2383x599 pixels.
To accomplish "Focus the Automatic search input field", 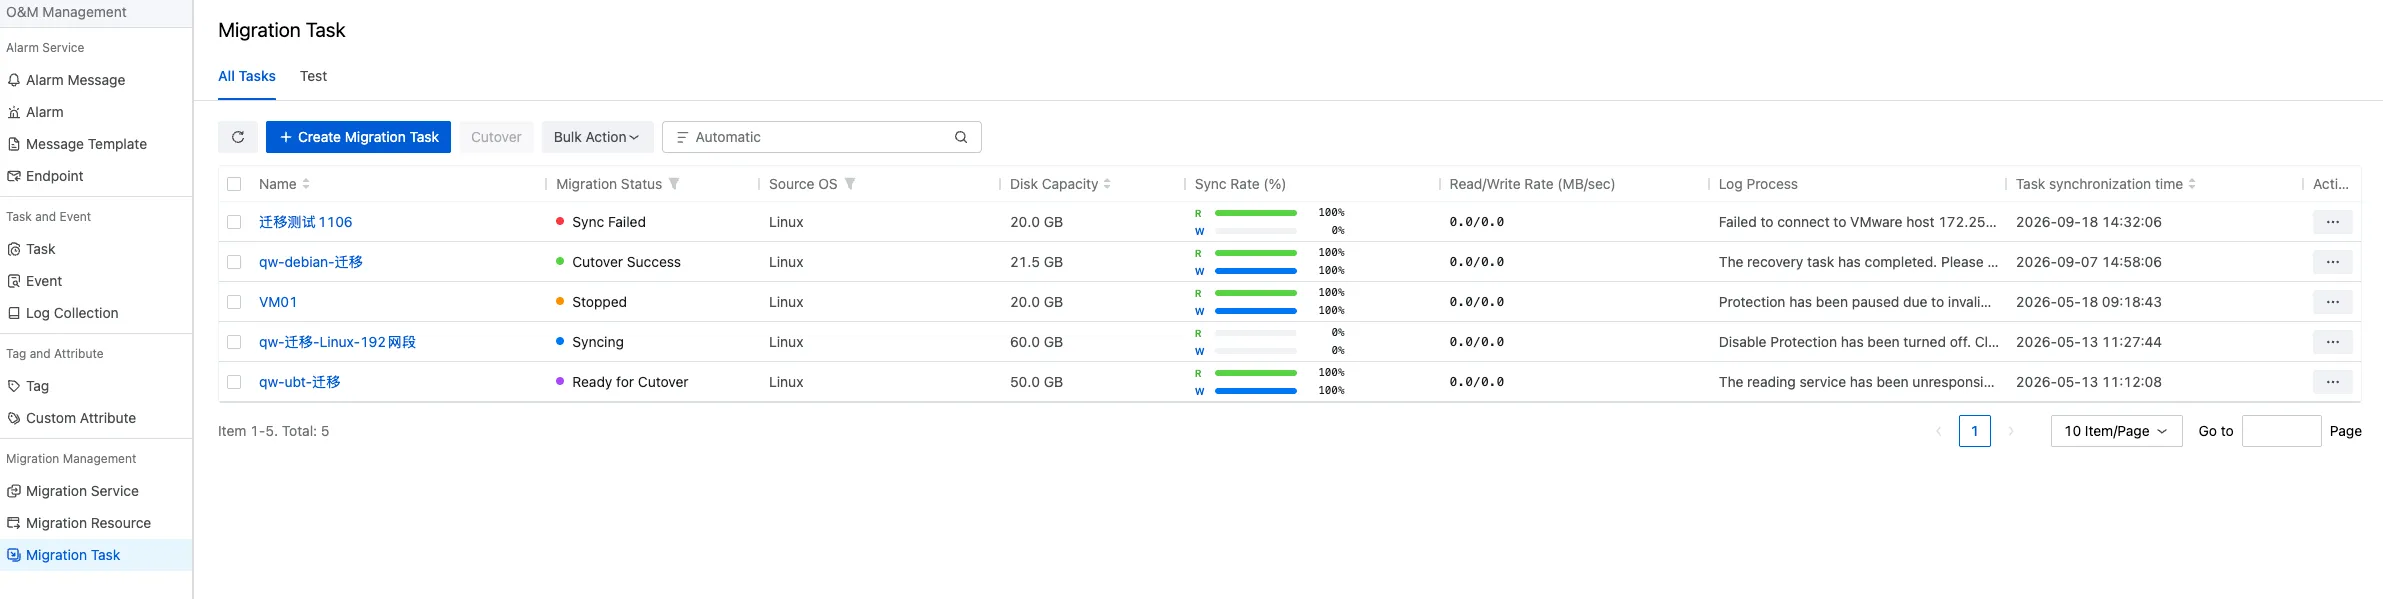I will click(x=820, y=137).
